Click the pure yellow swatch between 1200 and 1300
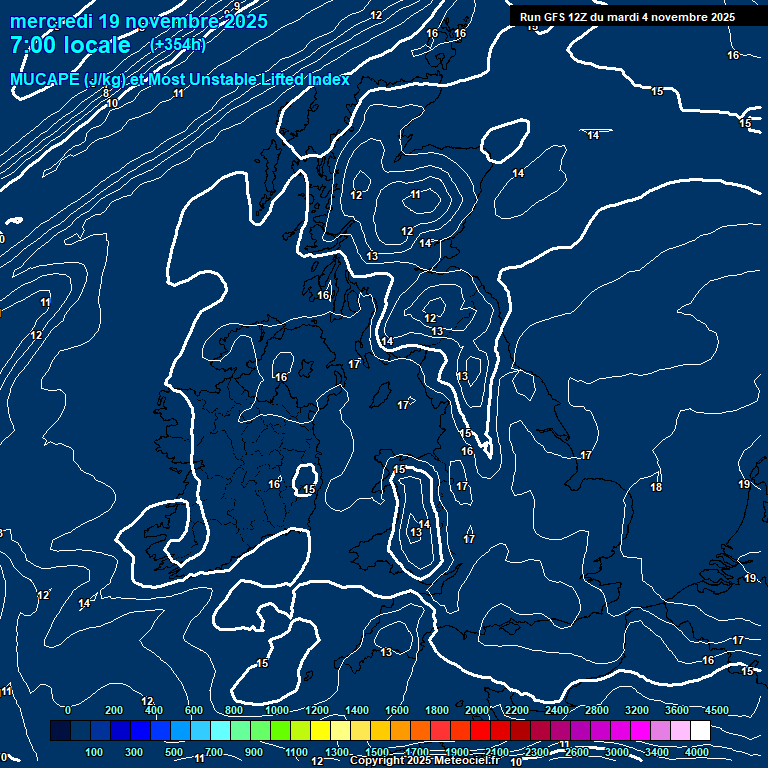This screenshot has width=768, height=768. [x=320, y=730]
